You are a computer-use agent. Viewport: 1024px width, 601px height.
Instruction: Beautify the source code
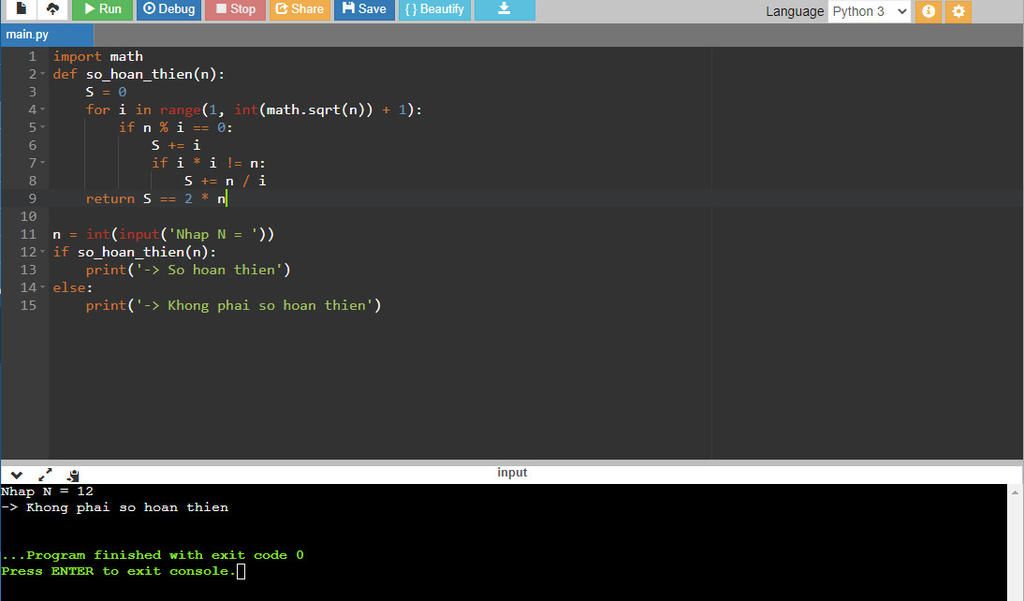click(x=434, y=9)
